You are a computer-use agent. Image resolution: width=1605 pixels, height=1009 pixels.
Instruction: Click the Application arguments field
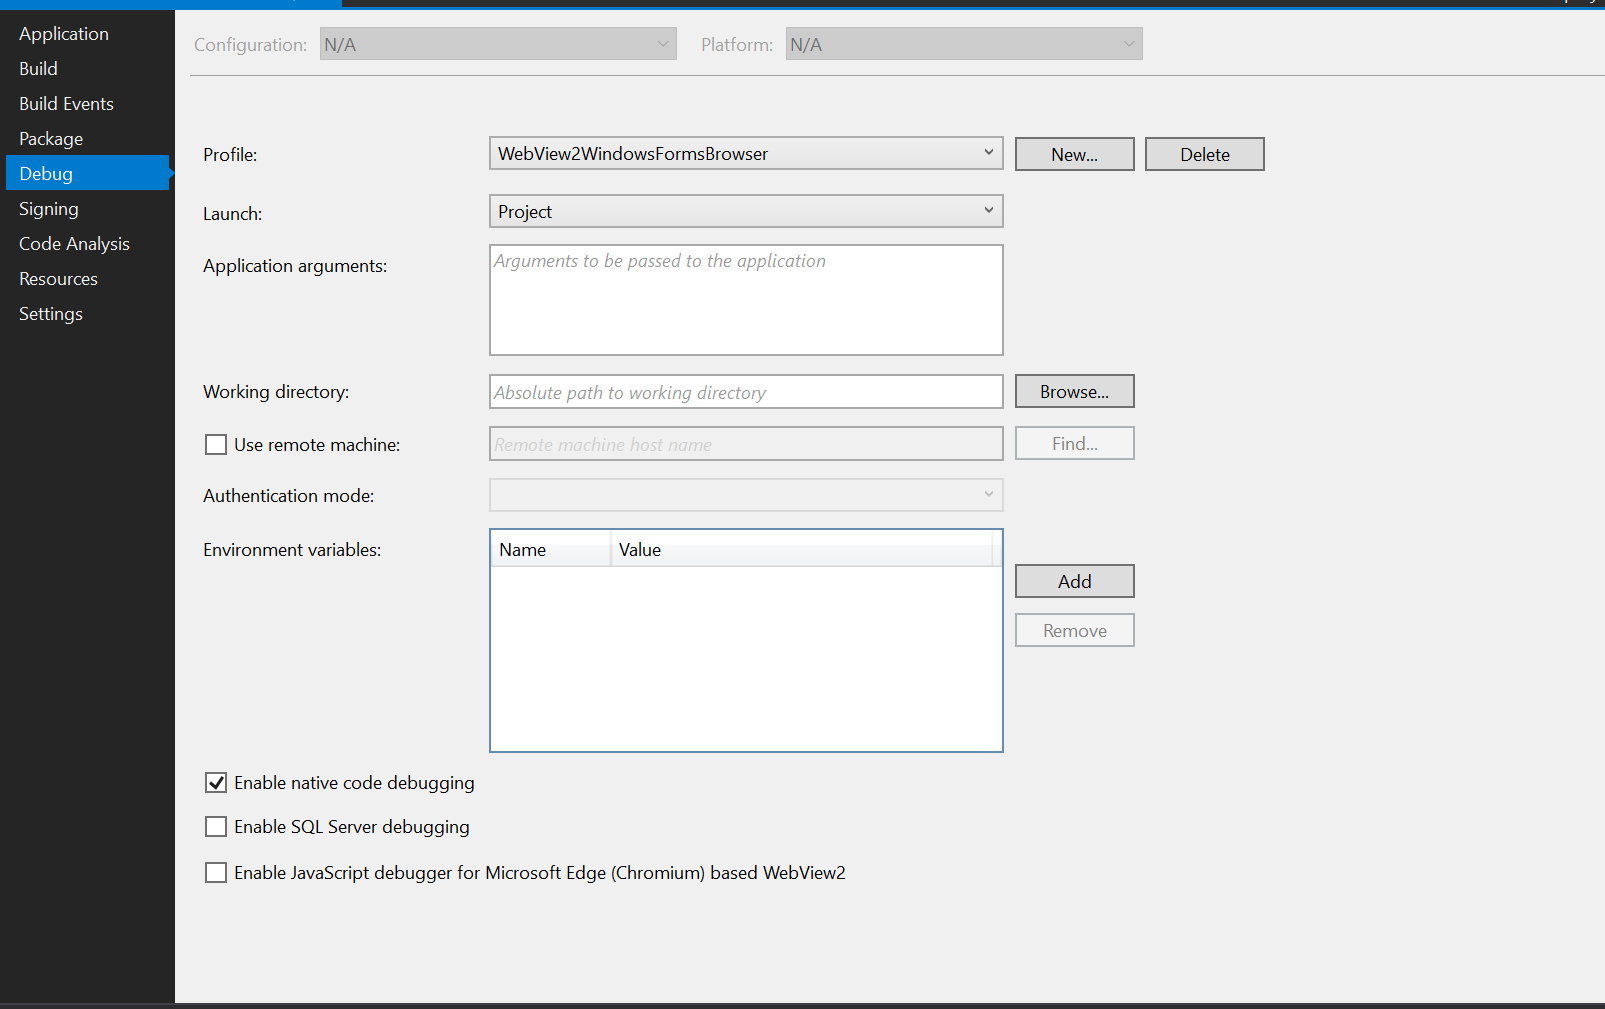[745, 299]
